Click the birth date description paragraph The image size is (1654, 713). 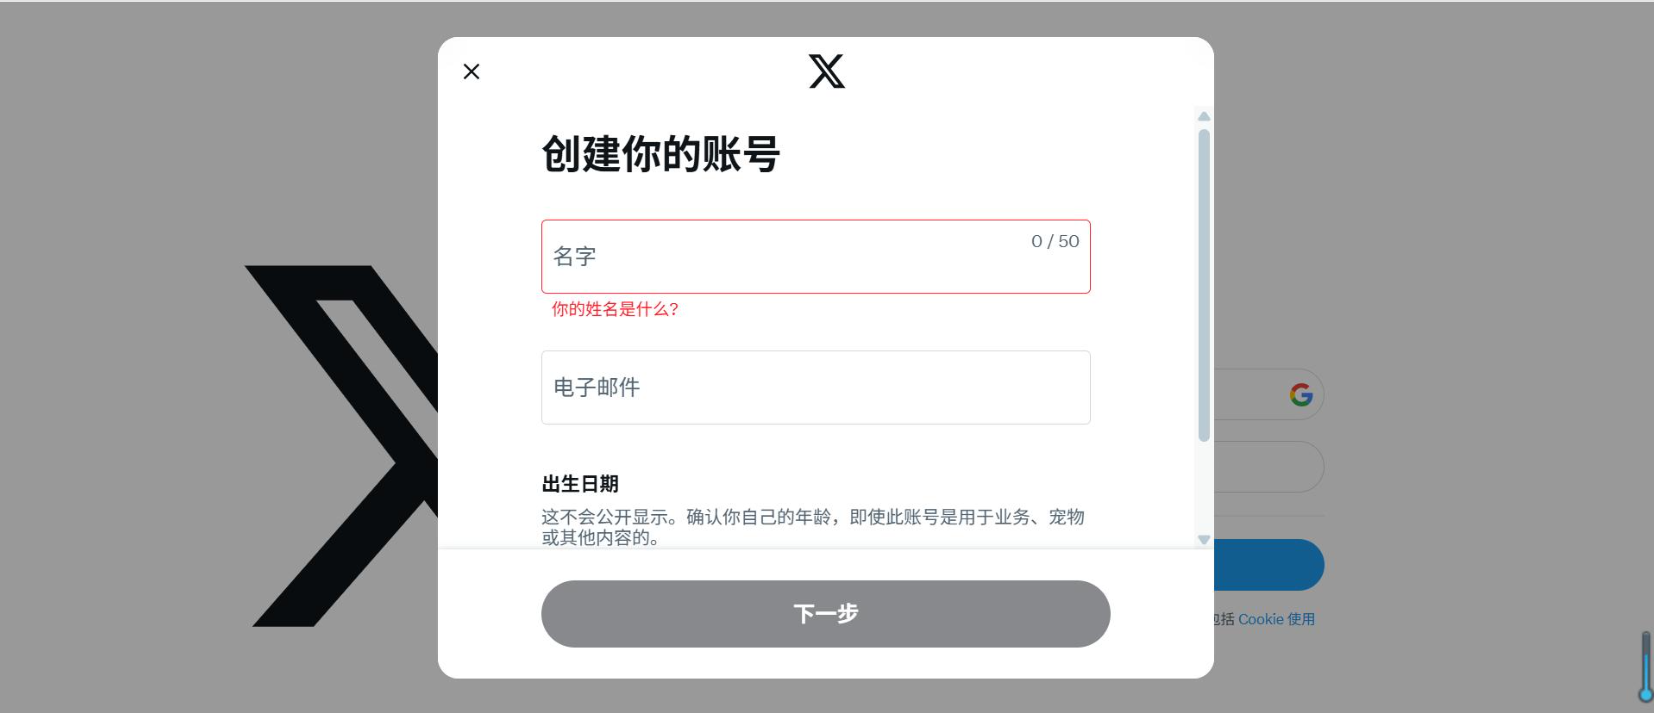click(x=812, y=527)
